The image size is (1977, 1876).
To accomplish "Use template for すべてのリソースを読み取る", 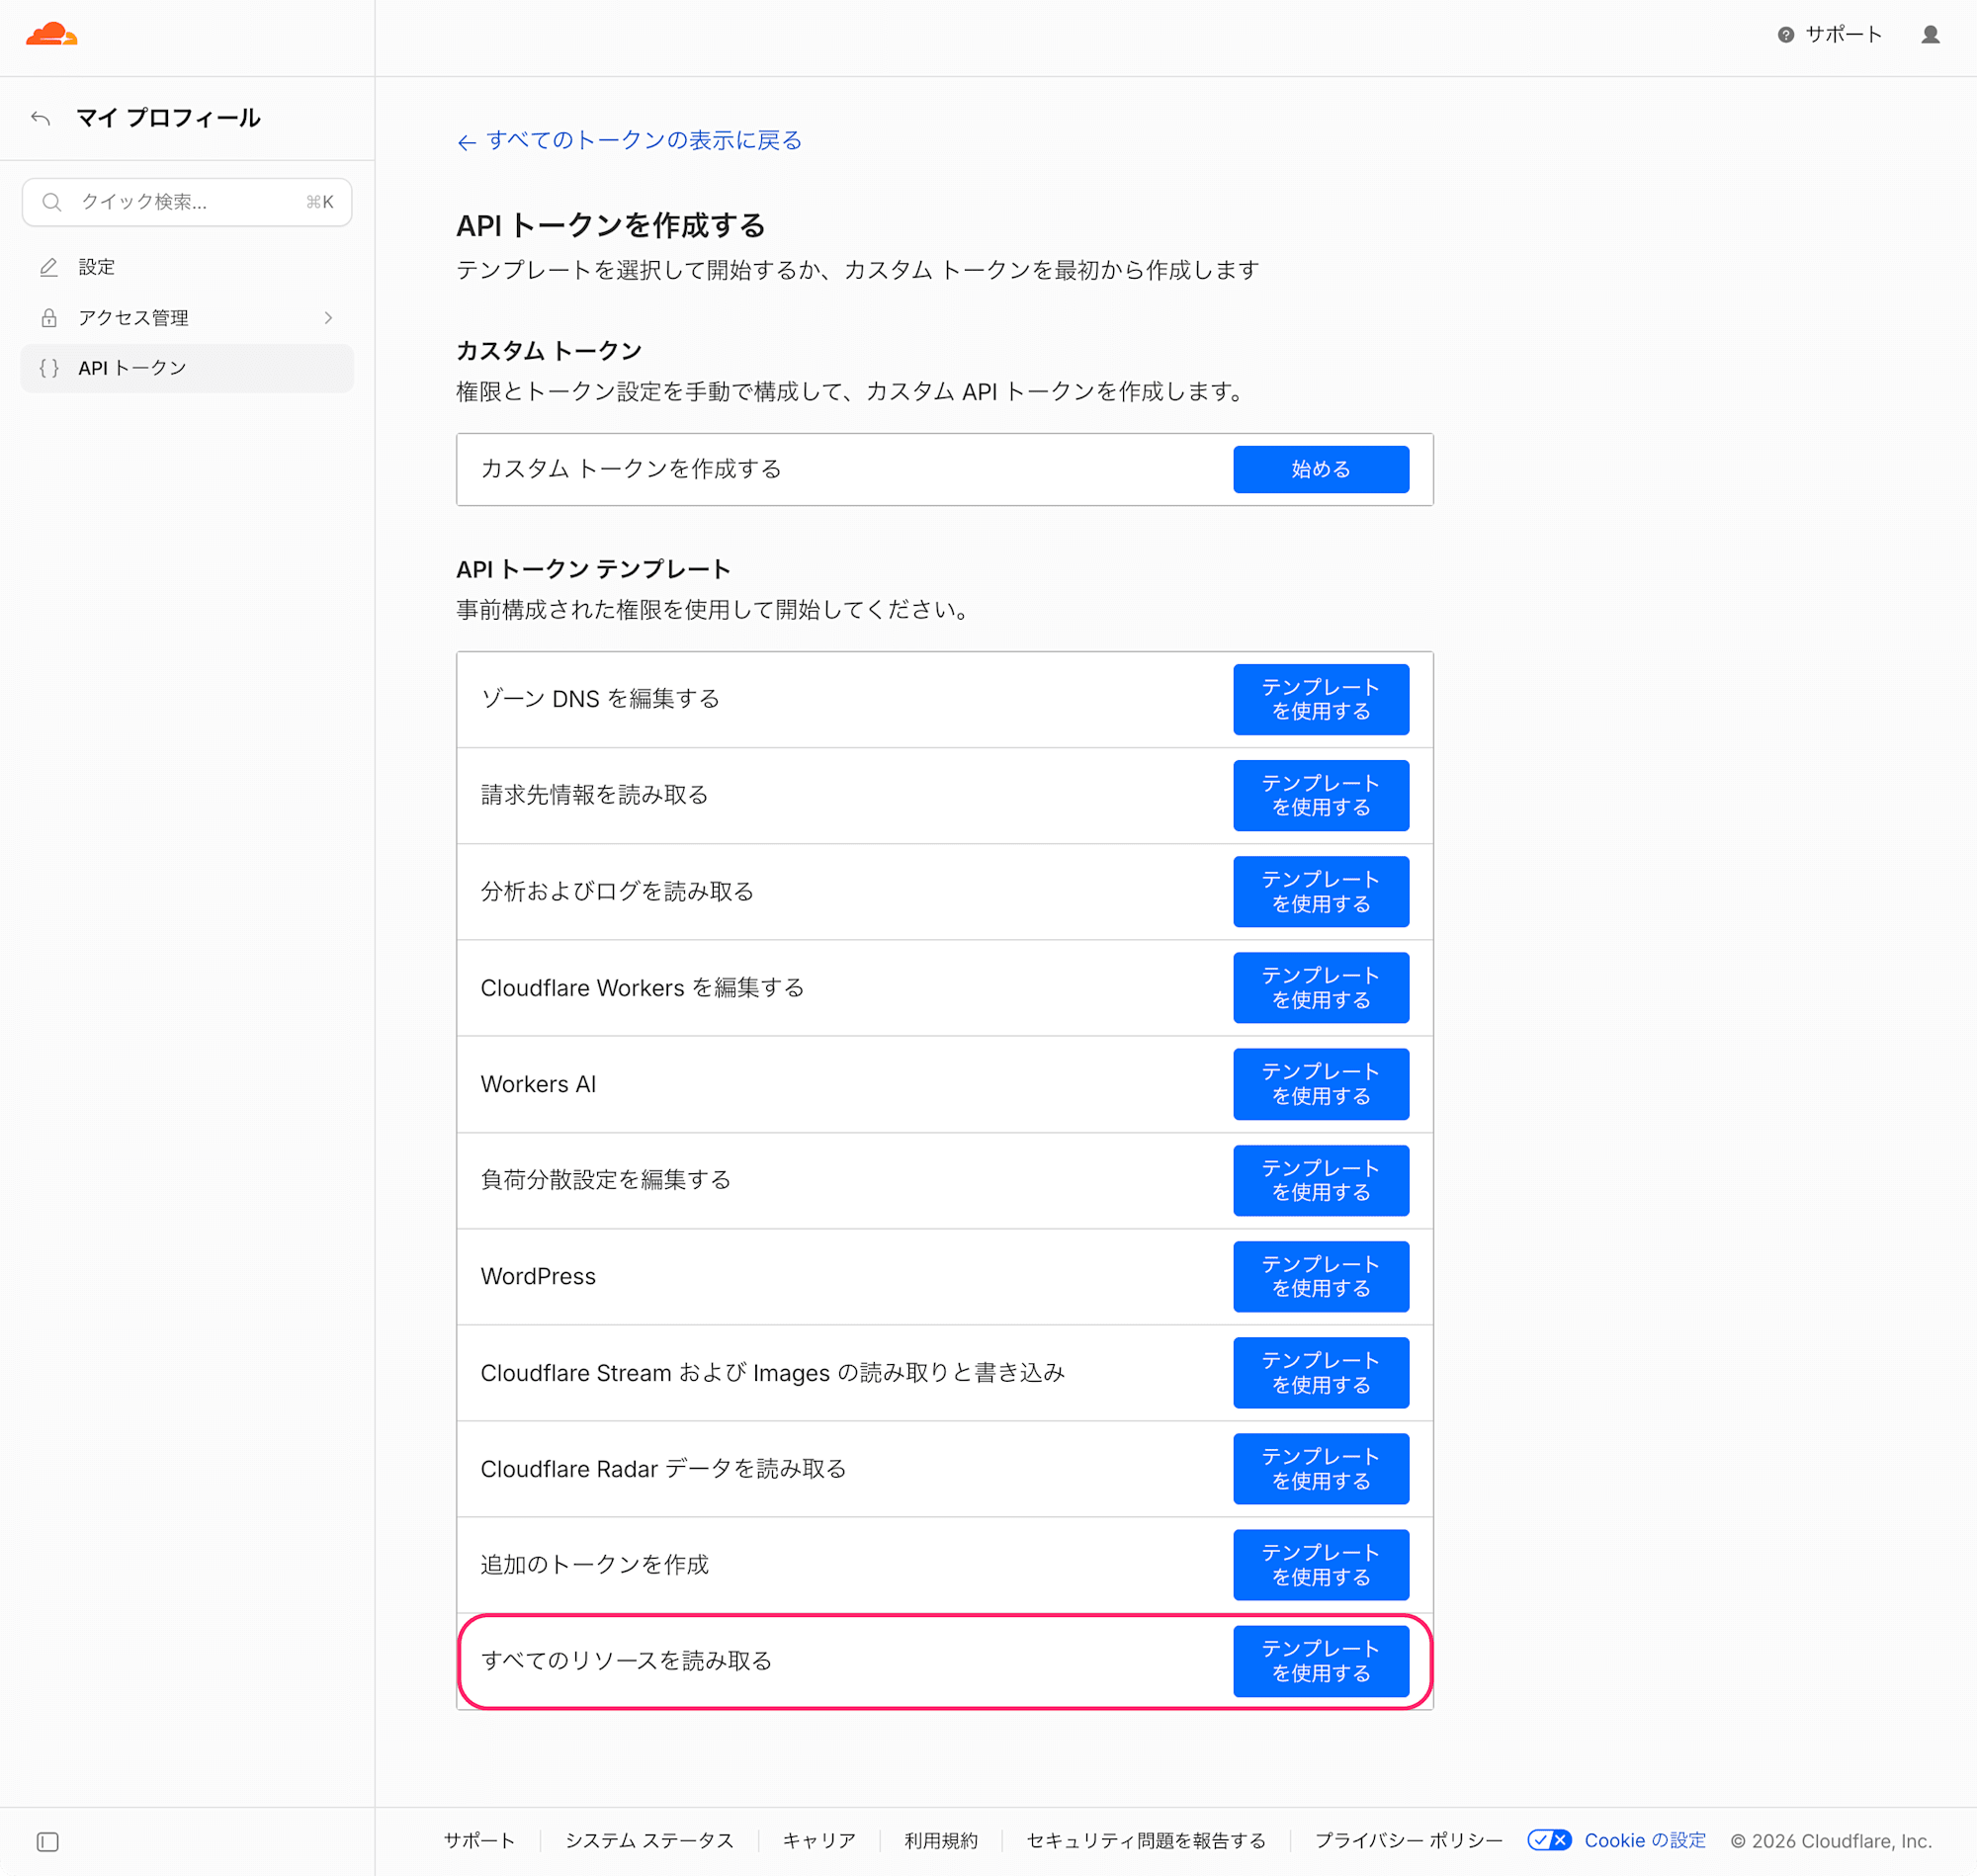I will coord(1320,1661).
